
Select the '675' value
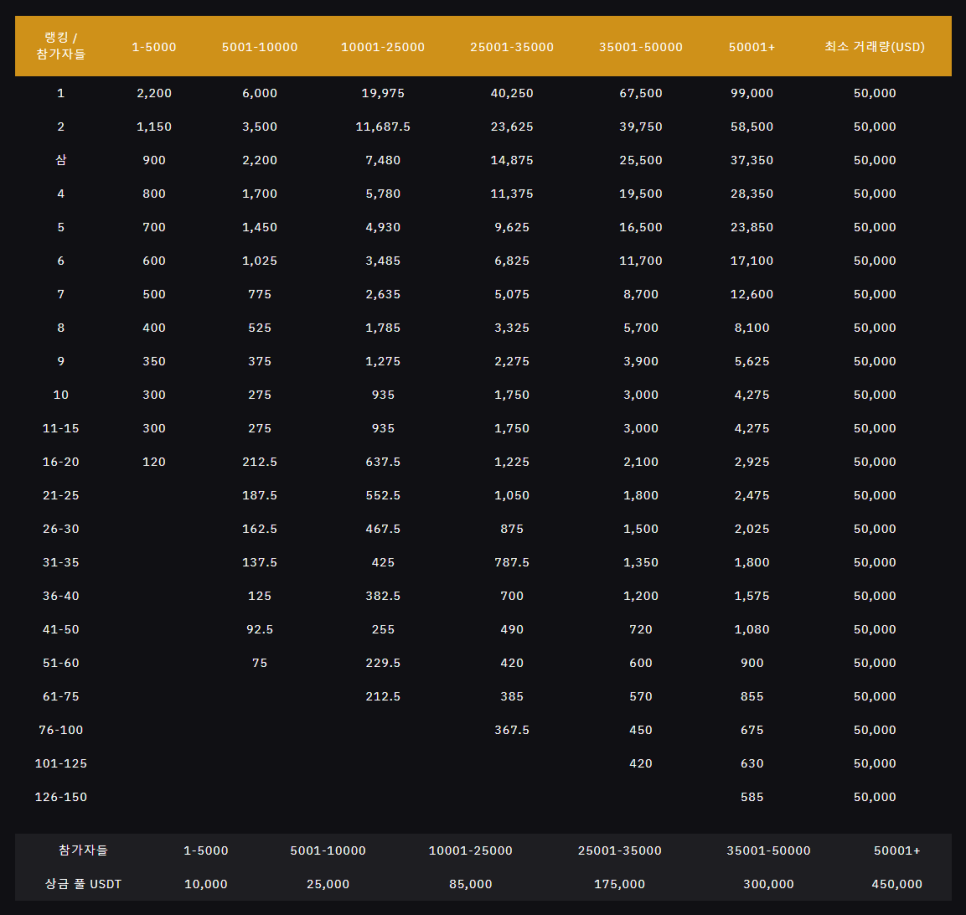[x=752, y=730]
